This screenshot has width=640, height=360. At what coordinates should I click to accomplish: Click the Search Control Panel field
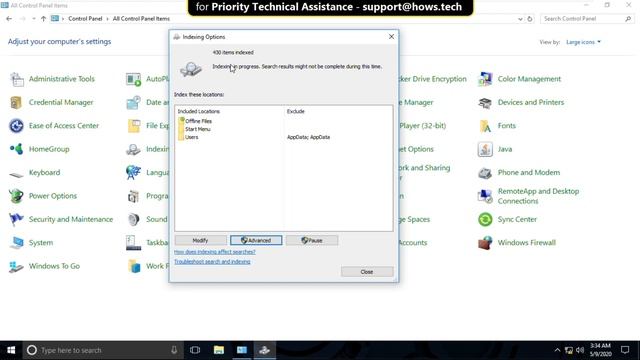tap(587, 19)
